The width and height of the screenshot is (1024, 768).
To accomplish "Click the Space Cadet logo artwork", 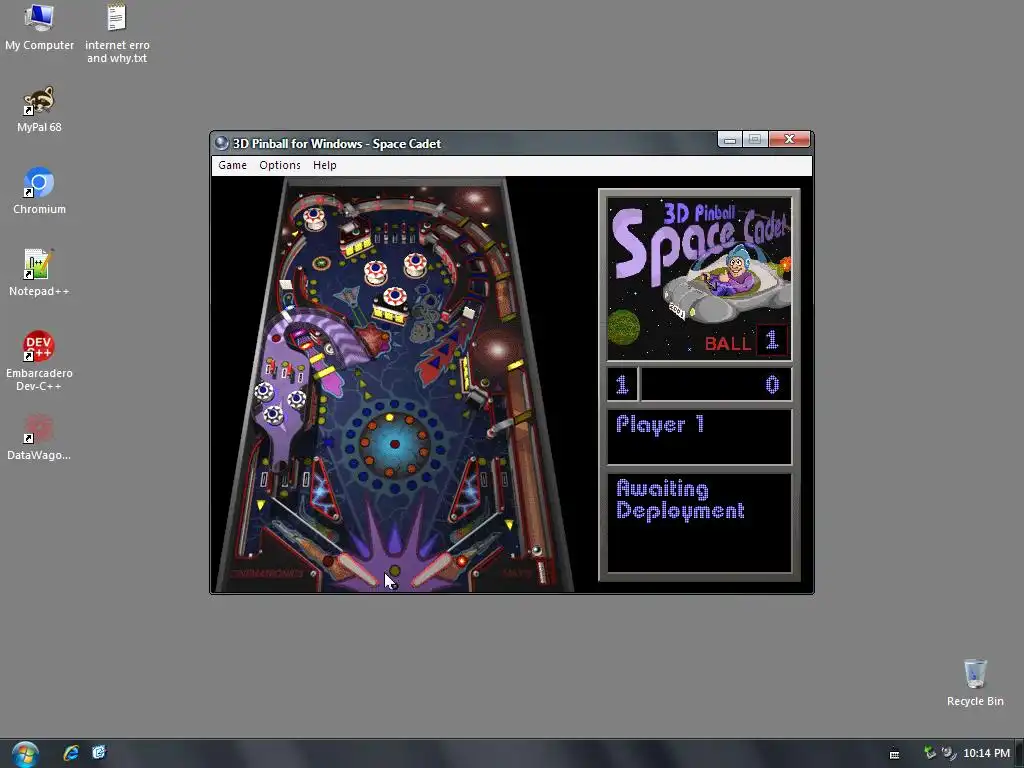I will pyautogui.click(x=699, y=279).
